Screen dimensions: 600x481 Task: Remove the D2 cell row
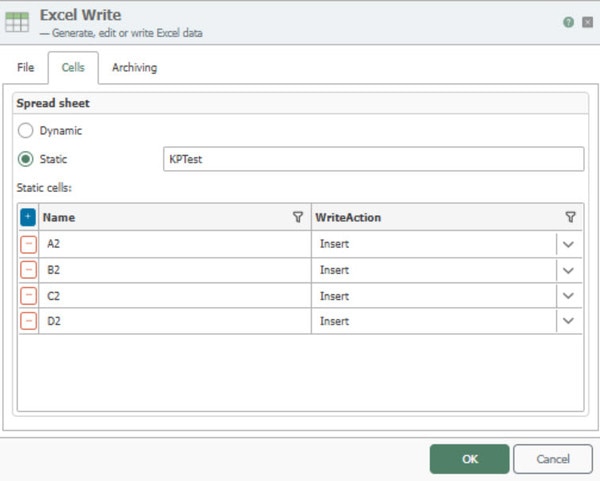coord(29,321)
